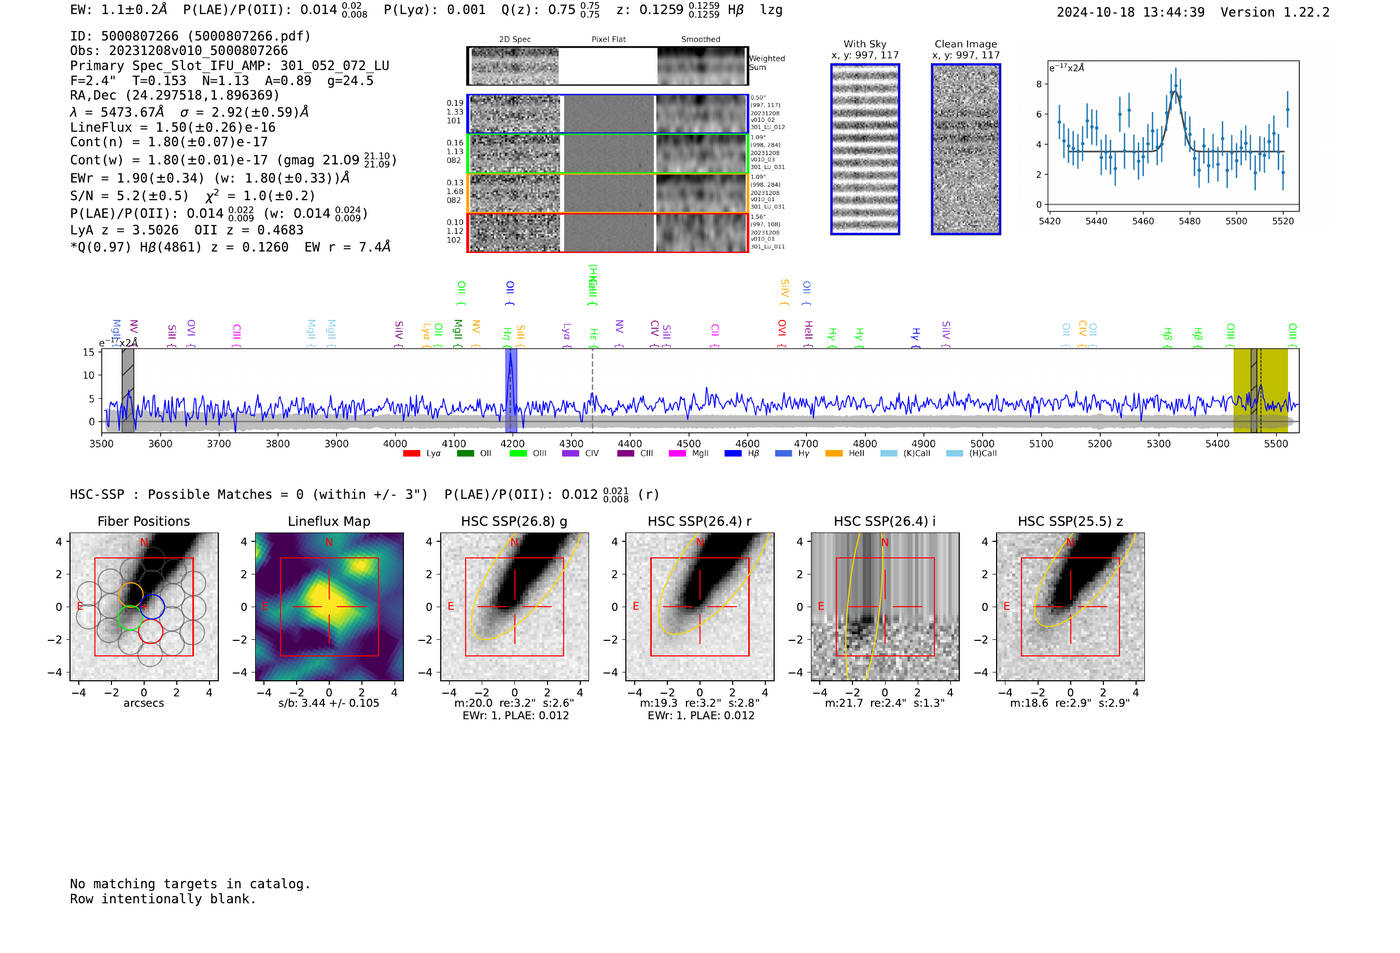Click the EW: 1.1±0.2Å header text
The image size is (1400, 953).
pos(119,10)
